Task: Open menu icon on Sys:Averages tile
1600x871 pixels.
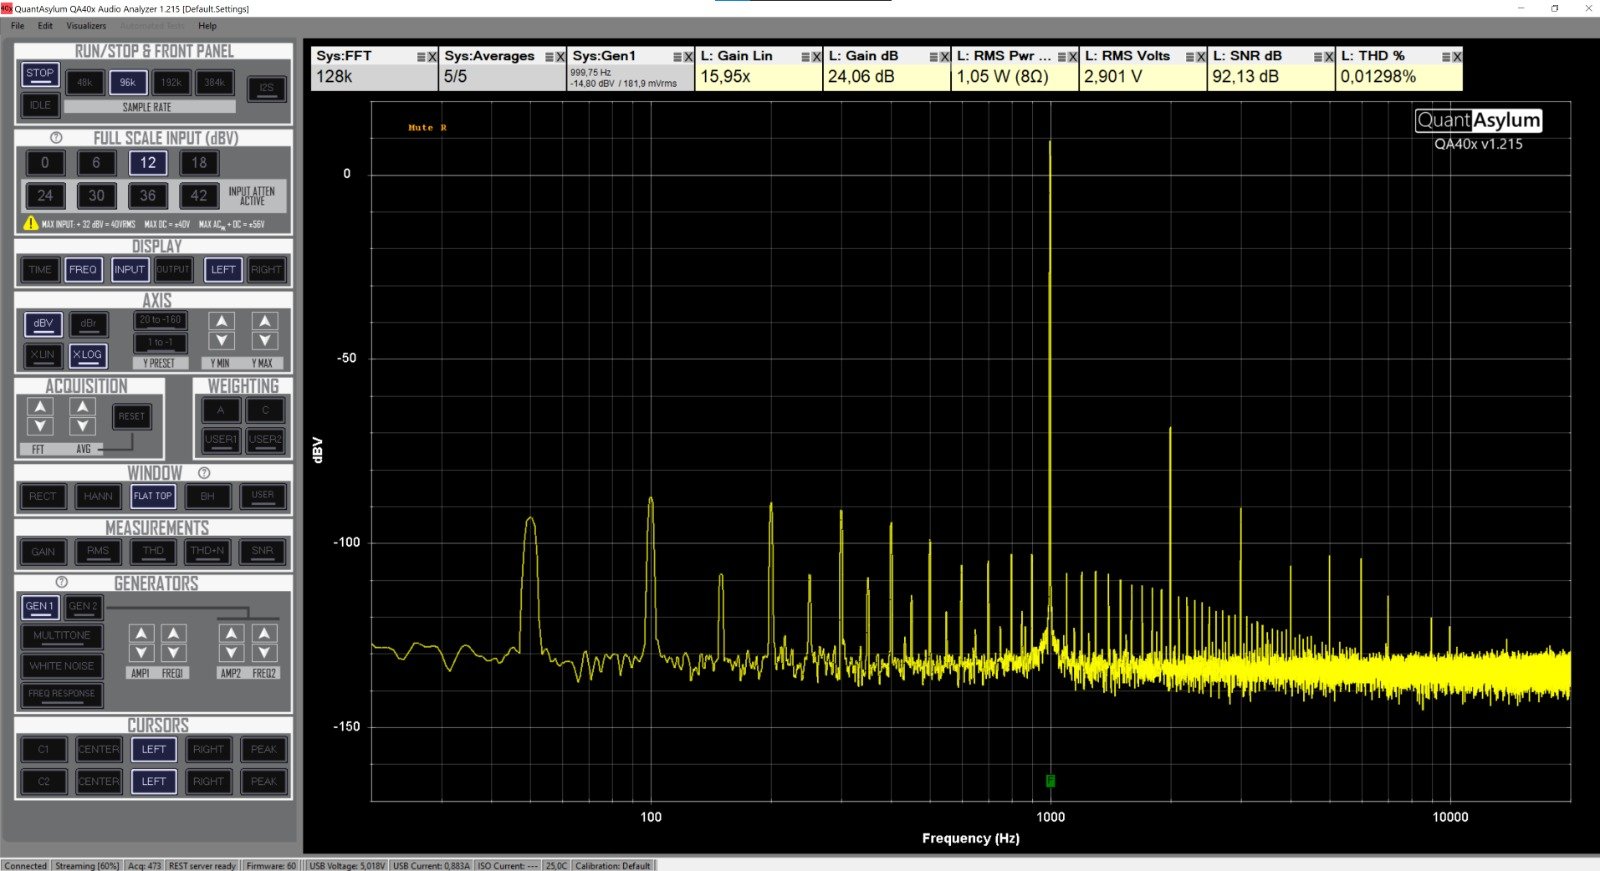Action: tap(549, 57)
